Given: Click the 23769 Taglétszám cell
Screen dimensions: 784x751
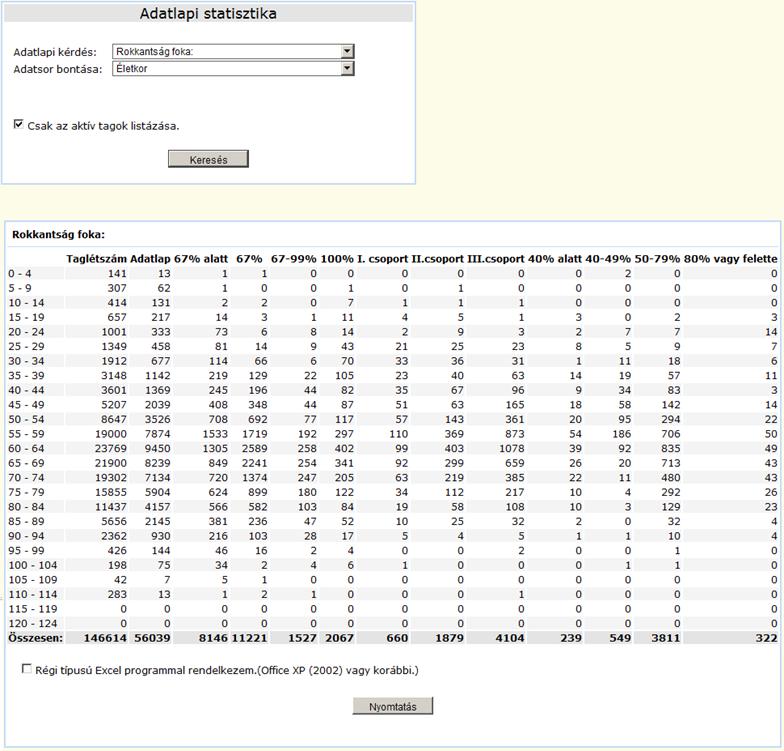Looking at the screenshot, I should [x=110, y=448].
